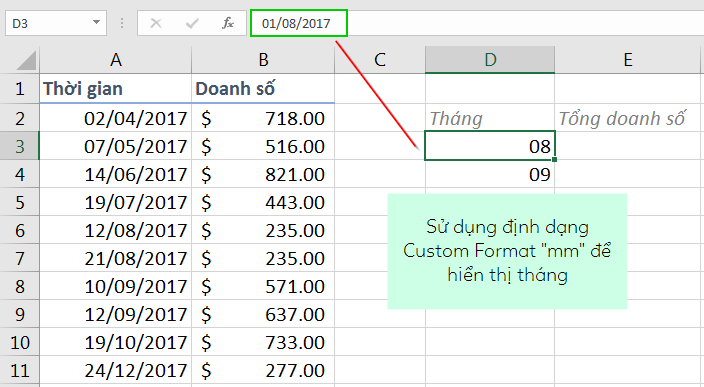Select the cell with date 14/06/2017
This screenshot has height=387, width=704.
(116, 174)
